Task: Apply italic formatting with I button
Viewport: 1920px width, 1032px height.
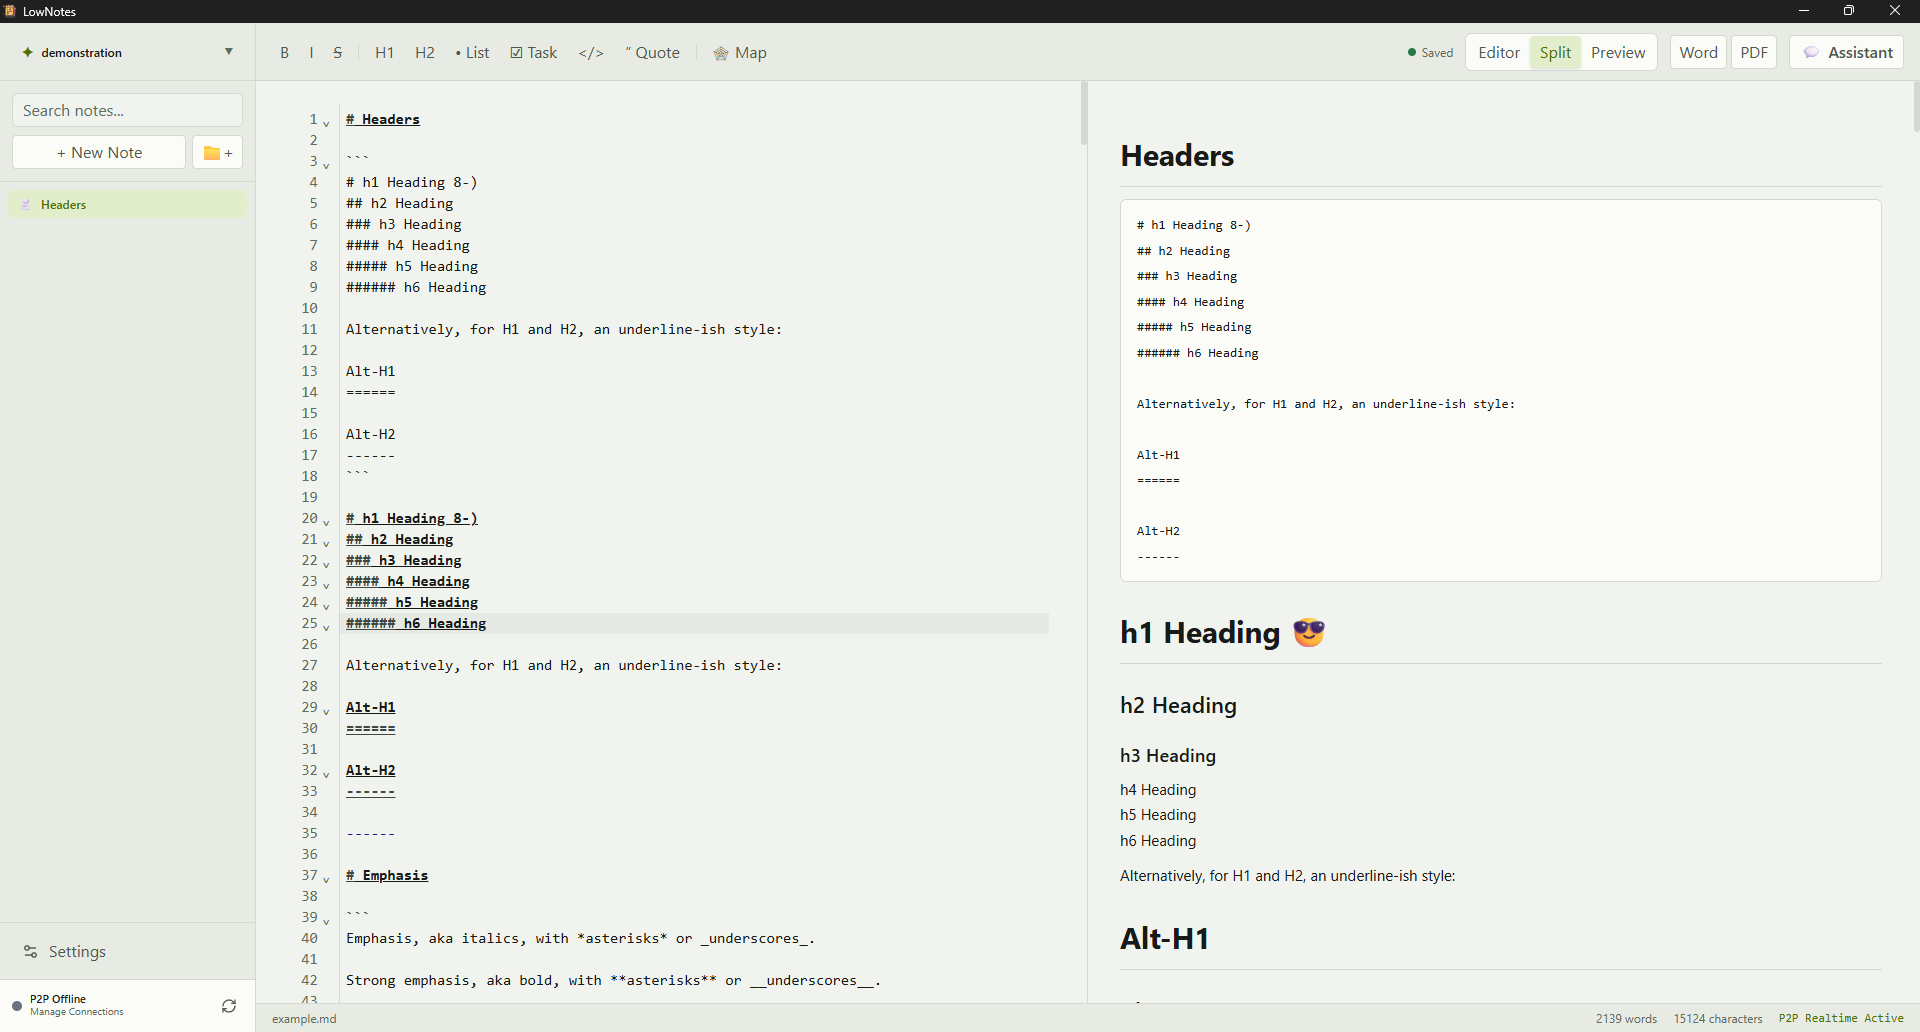Action: (x=312, y=53)
